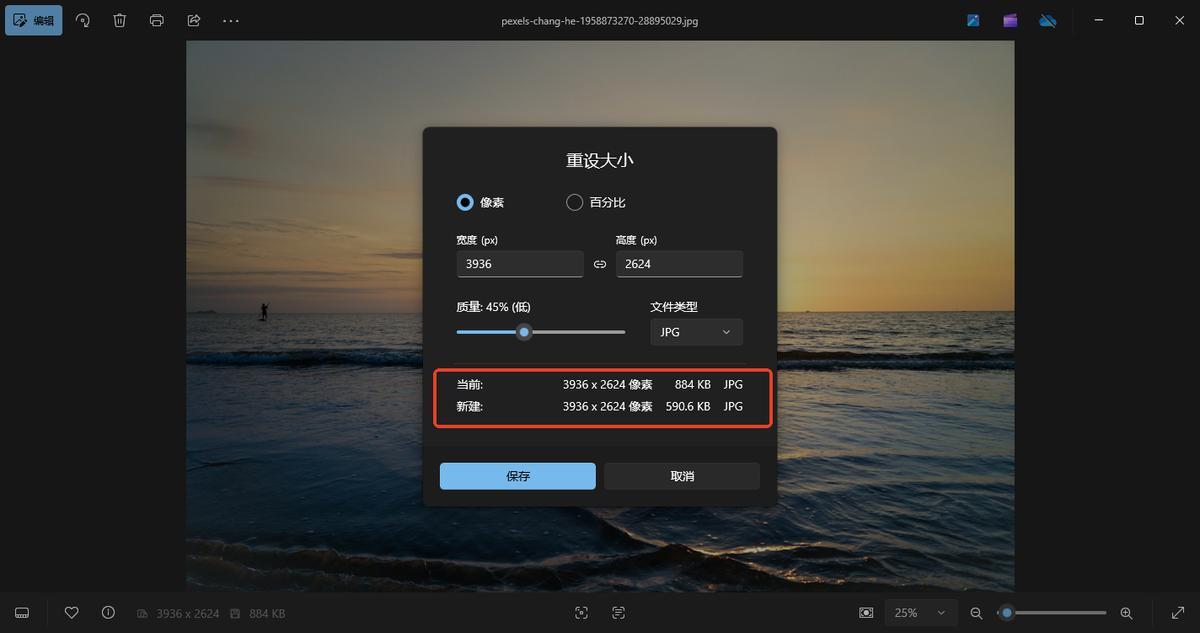Select the 百分比 (percentage) radio button

[x=575, y=202]
